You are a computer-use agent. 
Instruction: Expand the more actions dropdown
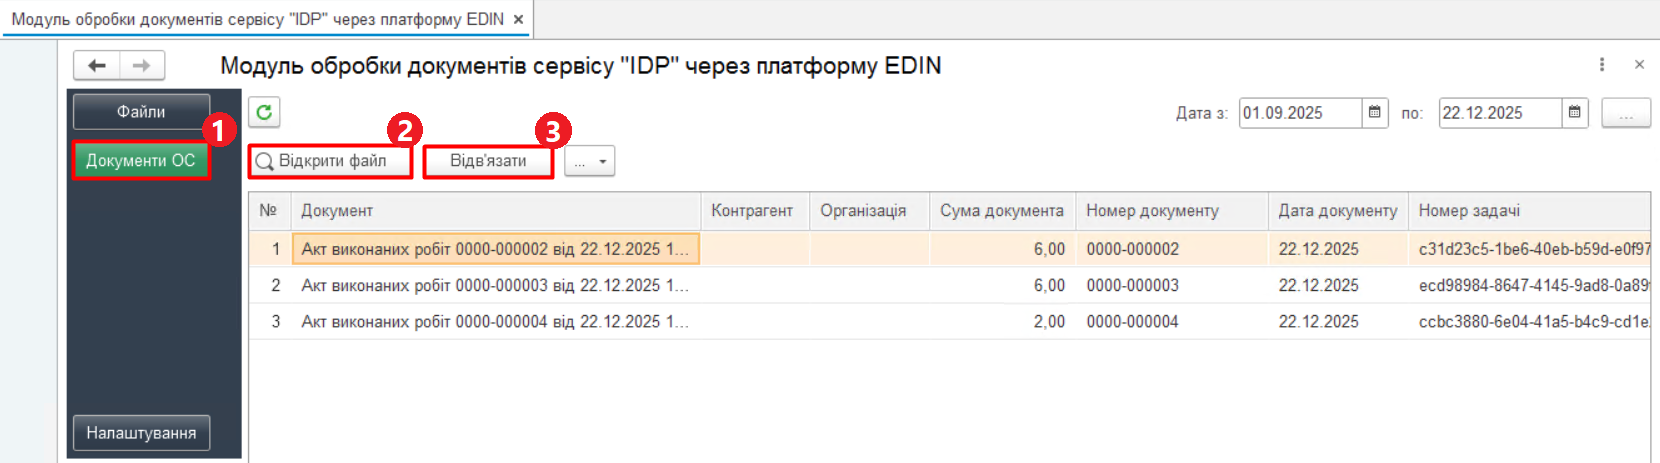590,161
